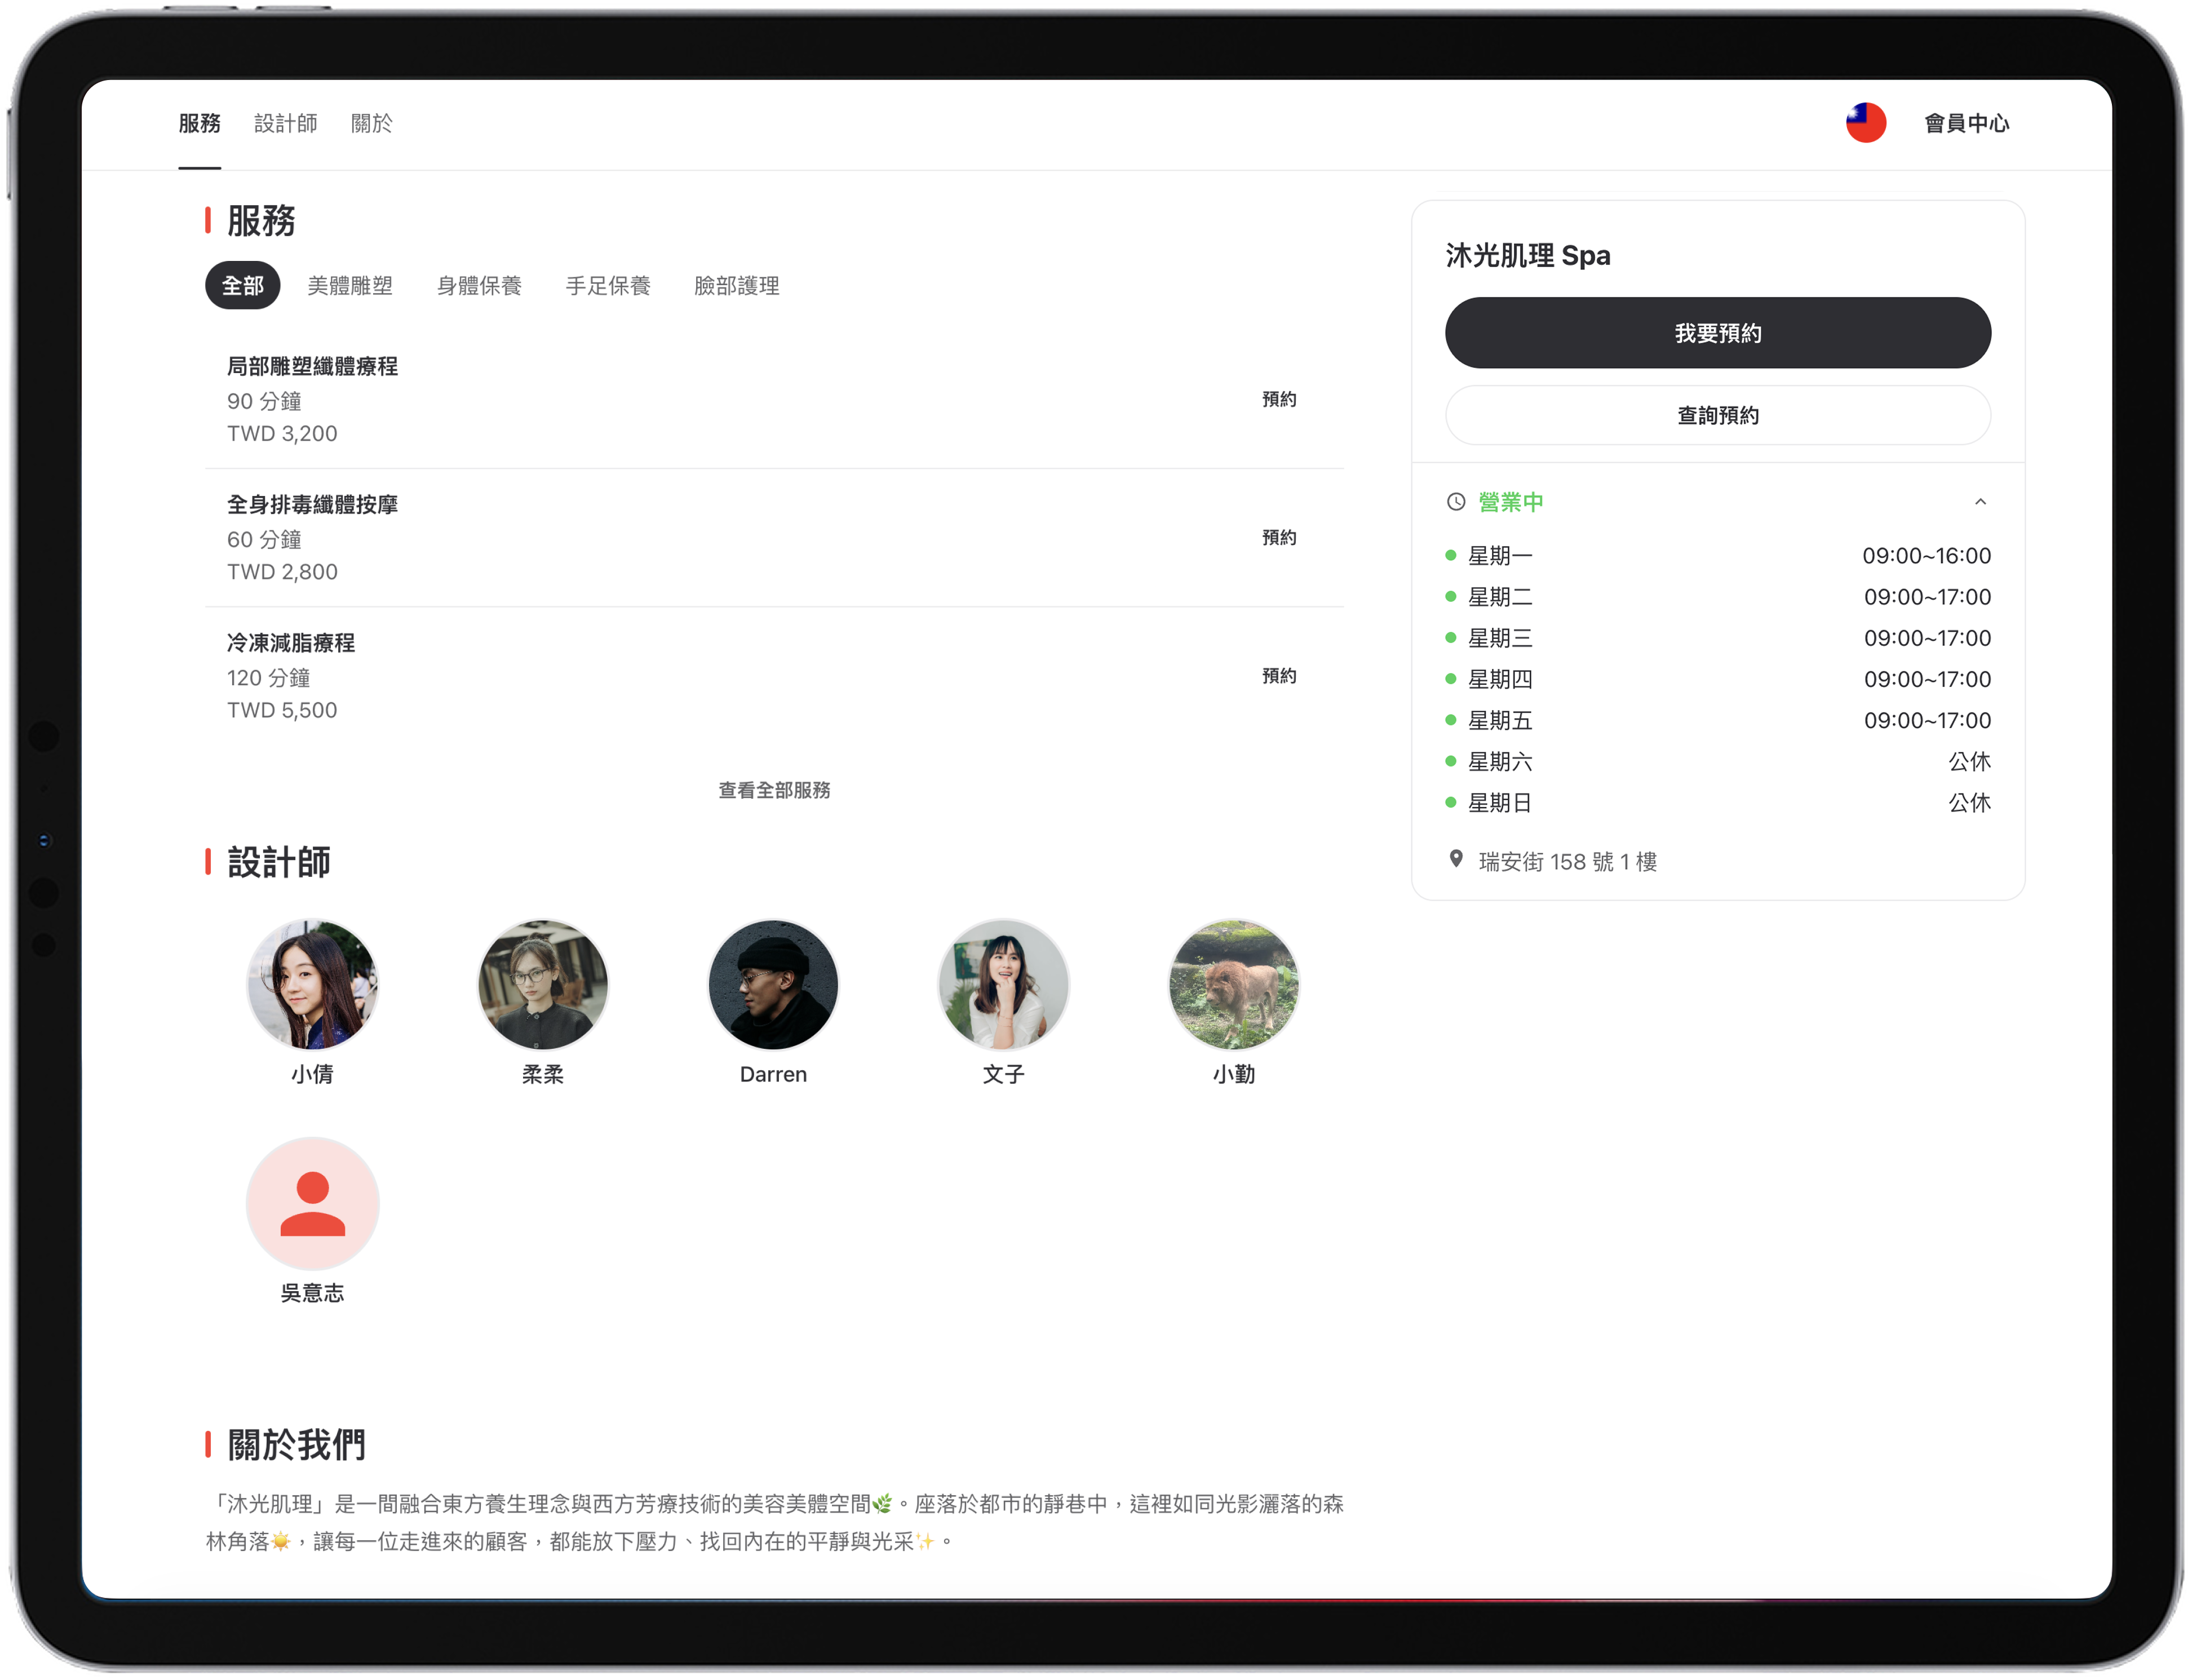Click the 星期六 公休 row

click(x=1717, y=761)
